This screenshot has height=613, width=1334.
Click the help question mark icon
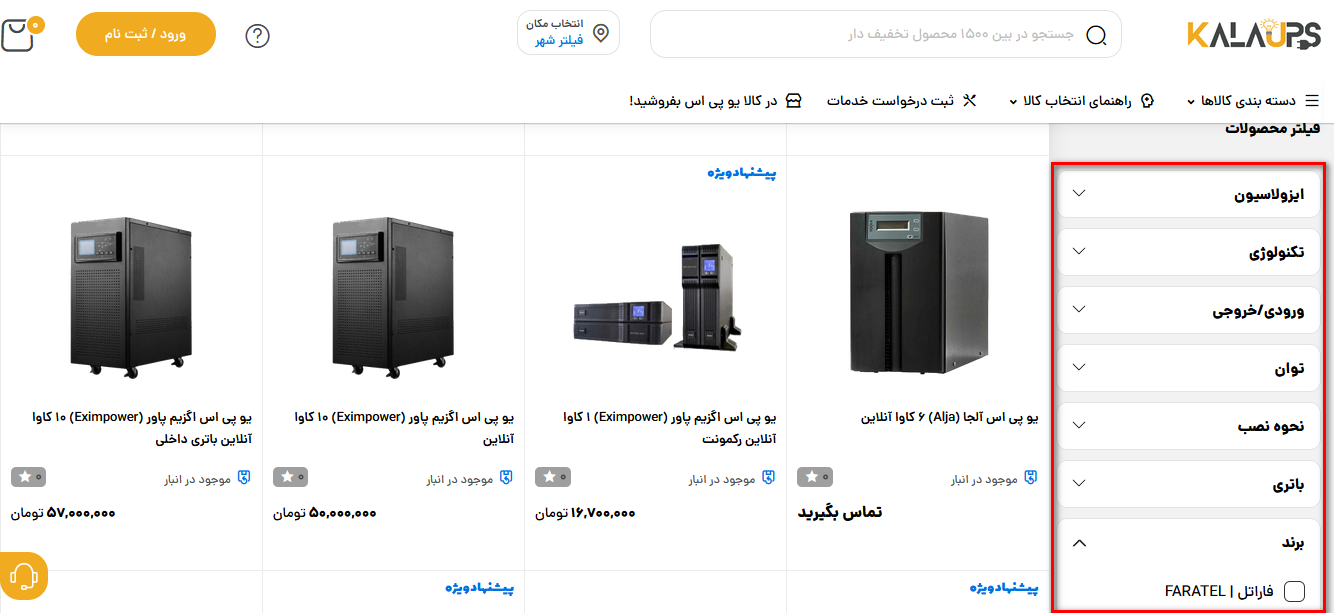point(258,36)
